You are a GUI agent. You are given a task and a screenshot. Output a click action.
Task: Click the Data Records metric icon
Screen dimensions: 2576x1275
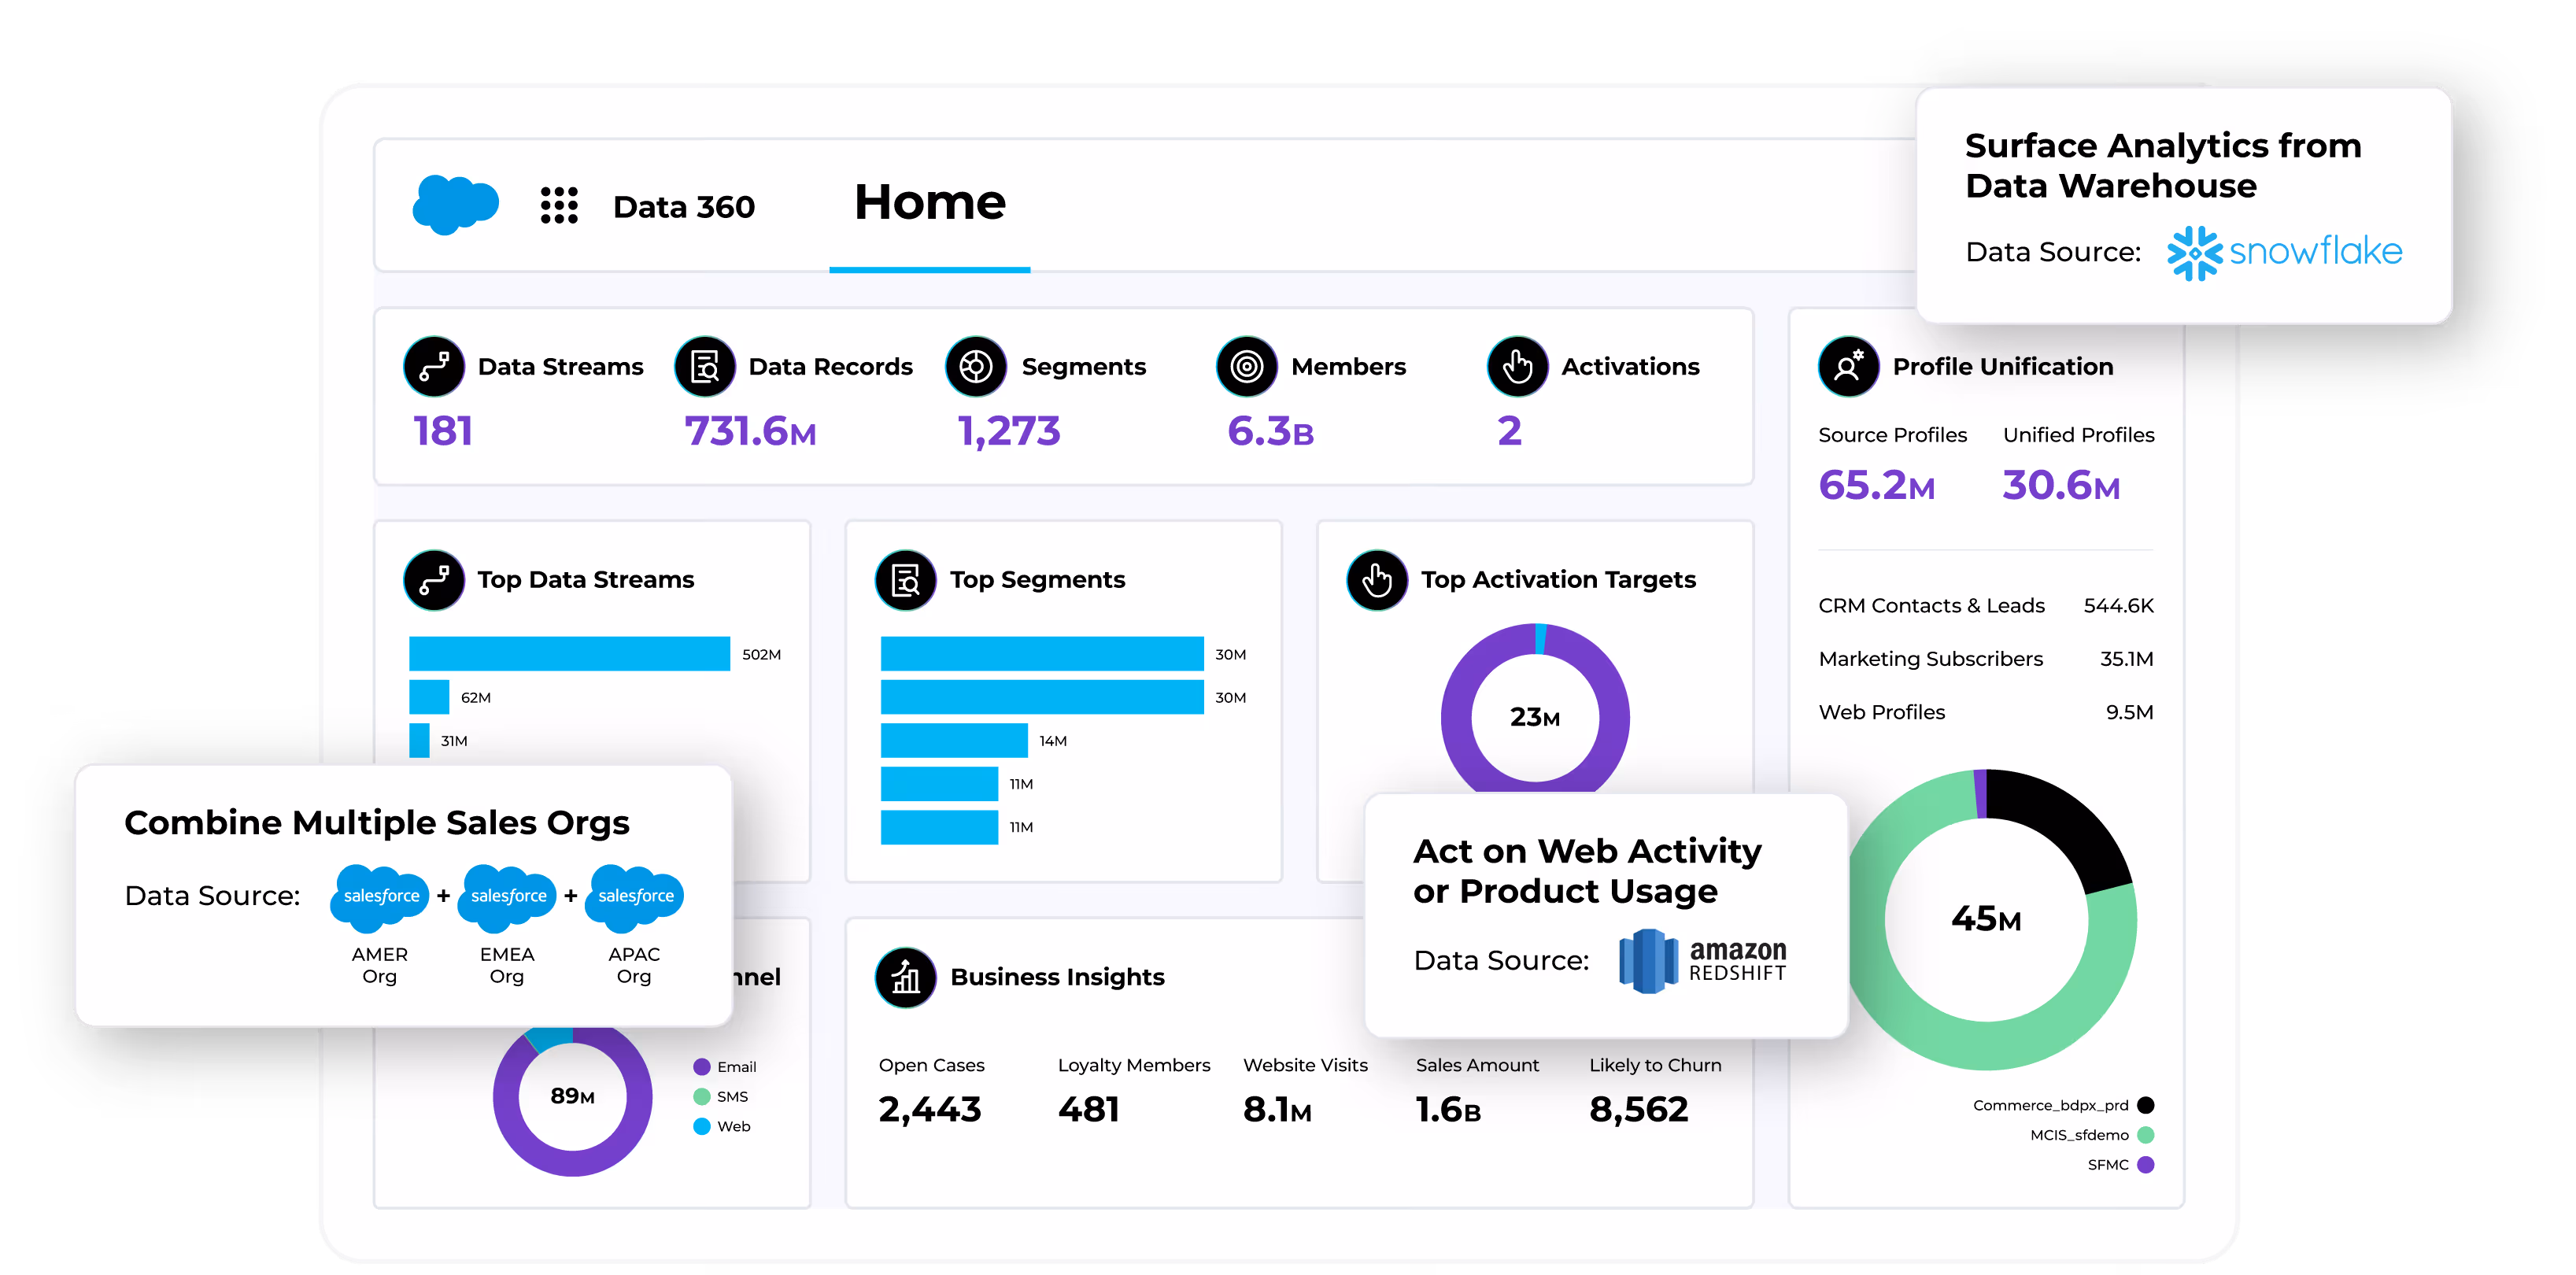click(705, 367)
